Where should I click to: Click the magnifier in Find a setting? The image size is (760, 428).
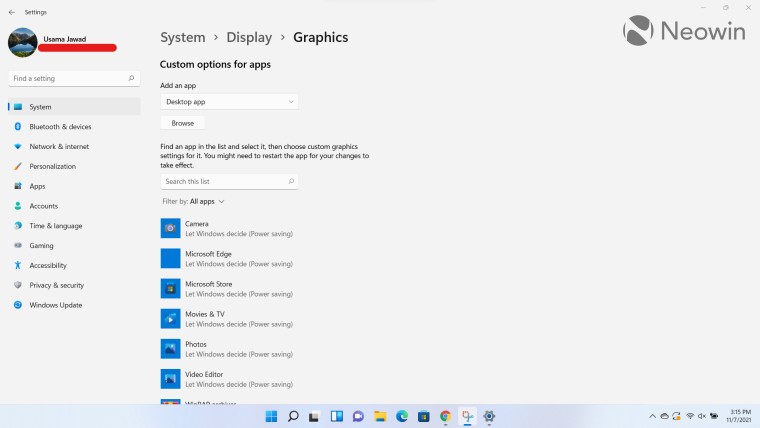pyautogui.click(x=131, y=78)
